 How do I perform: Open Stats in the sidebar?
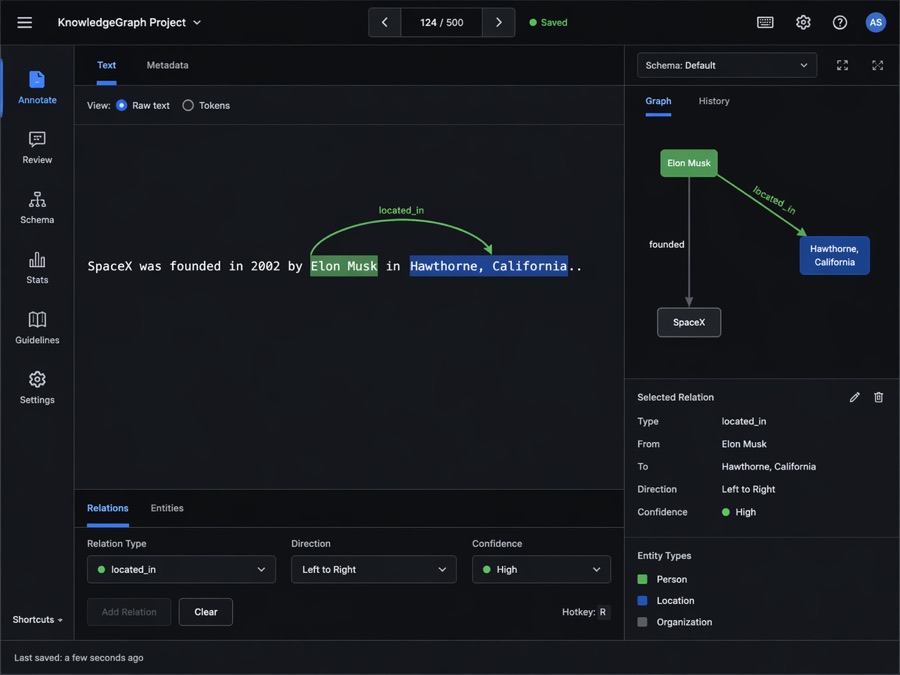coord(37,267)
